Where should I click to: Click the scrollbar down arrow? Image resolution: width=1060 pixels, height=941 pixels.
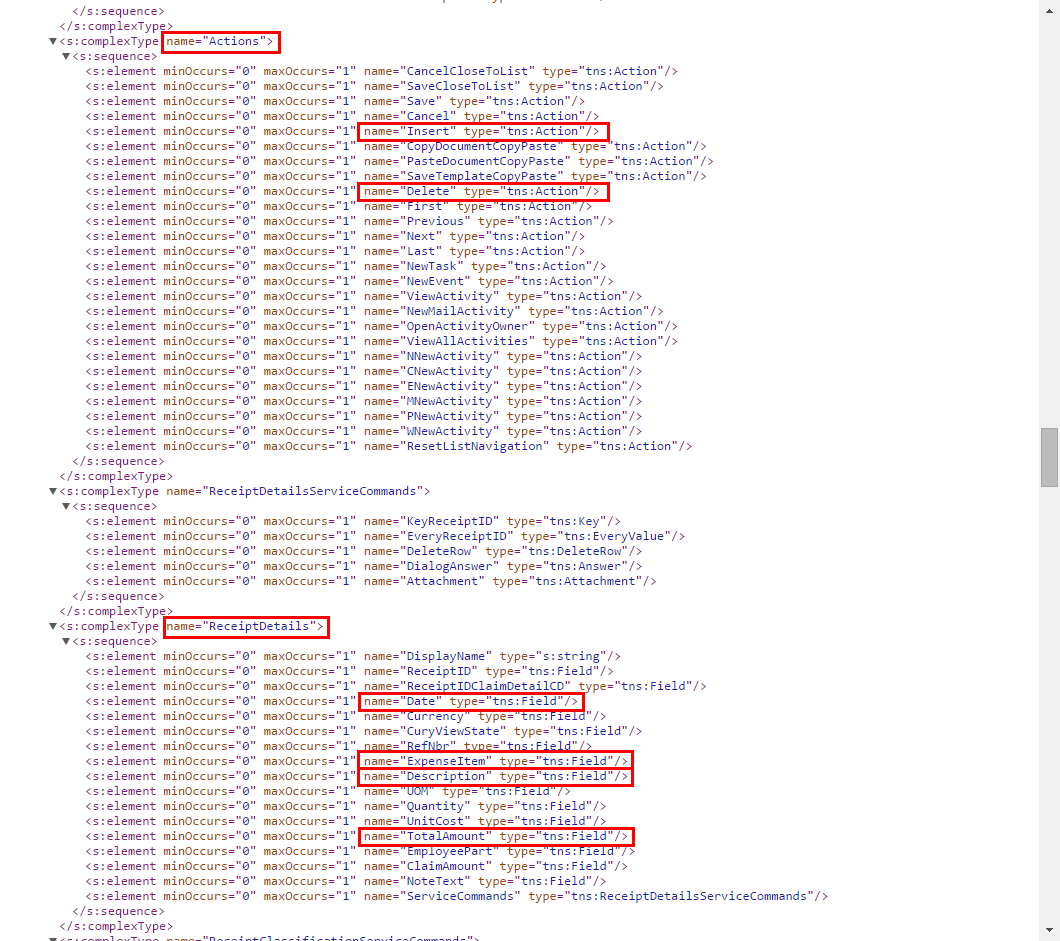(1049, 930)
